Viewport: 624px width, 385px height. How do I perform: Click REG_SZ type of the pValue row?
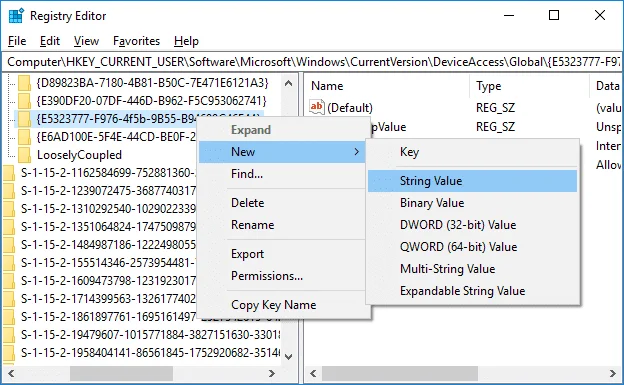(495, 127)
